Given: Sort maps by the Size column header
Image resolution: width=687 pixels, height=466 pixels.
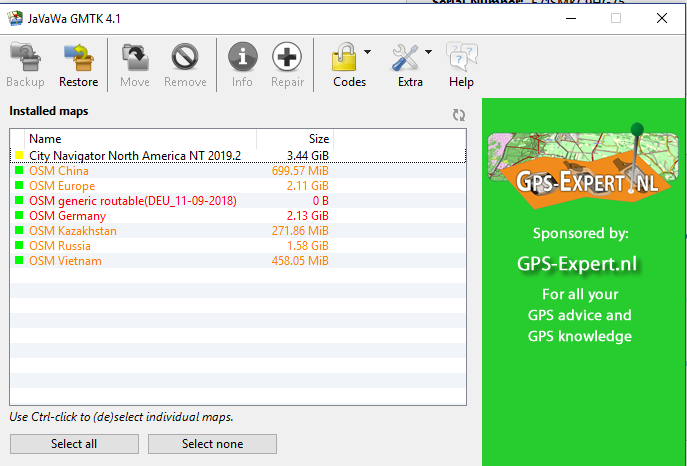Looking at the screenshot, I should pos(295,139).
